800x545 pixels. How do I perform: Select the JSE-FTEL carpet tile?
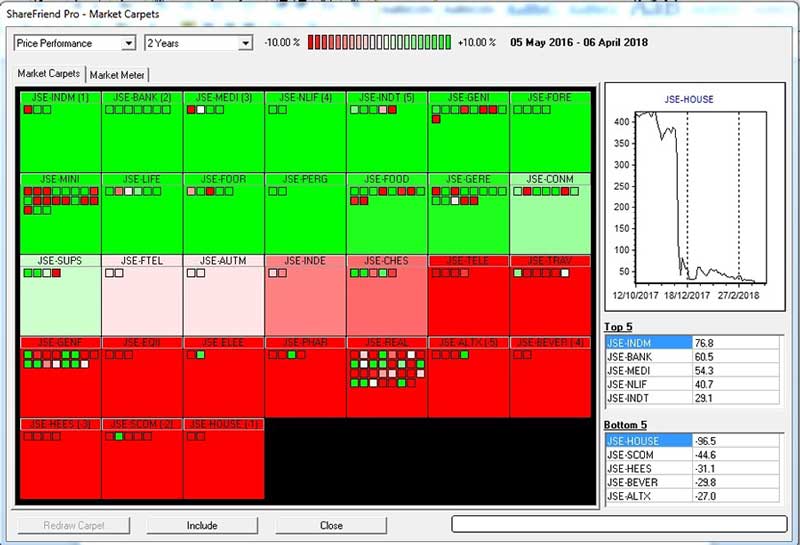[x=142, y=295]
